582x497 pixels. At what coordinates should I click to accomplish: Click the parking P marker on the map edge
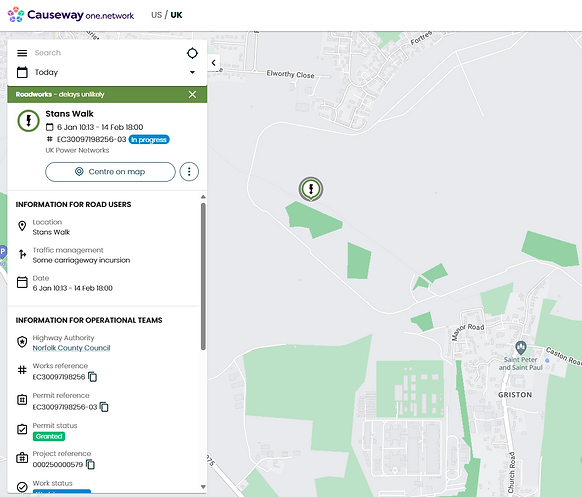pos(3,252)
